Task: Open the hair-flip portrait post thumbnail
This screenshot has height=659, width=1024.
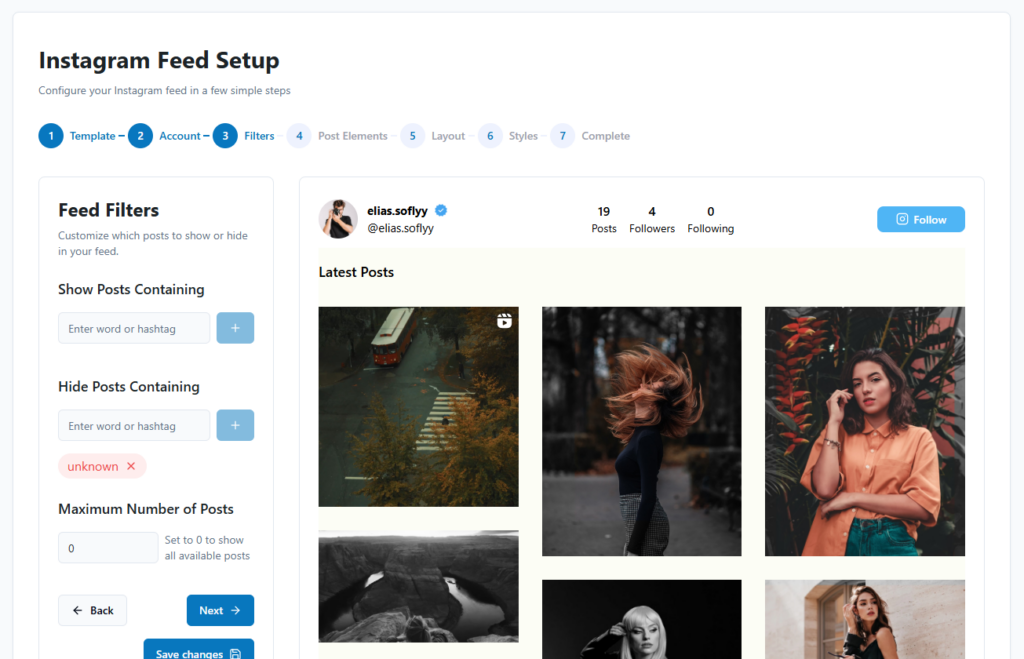Action: point(641,431)
